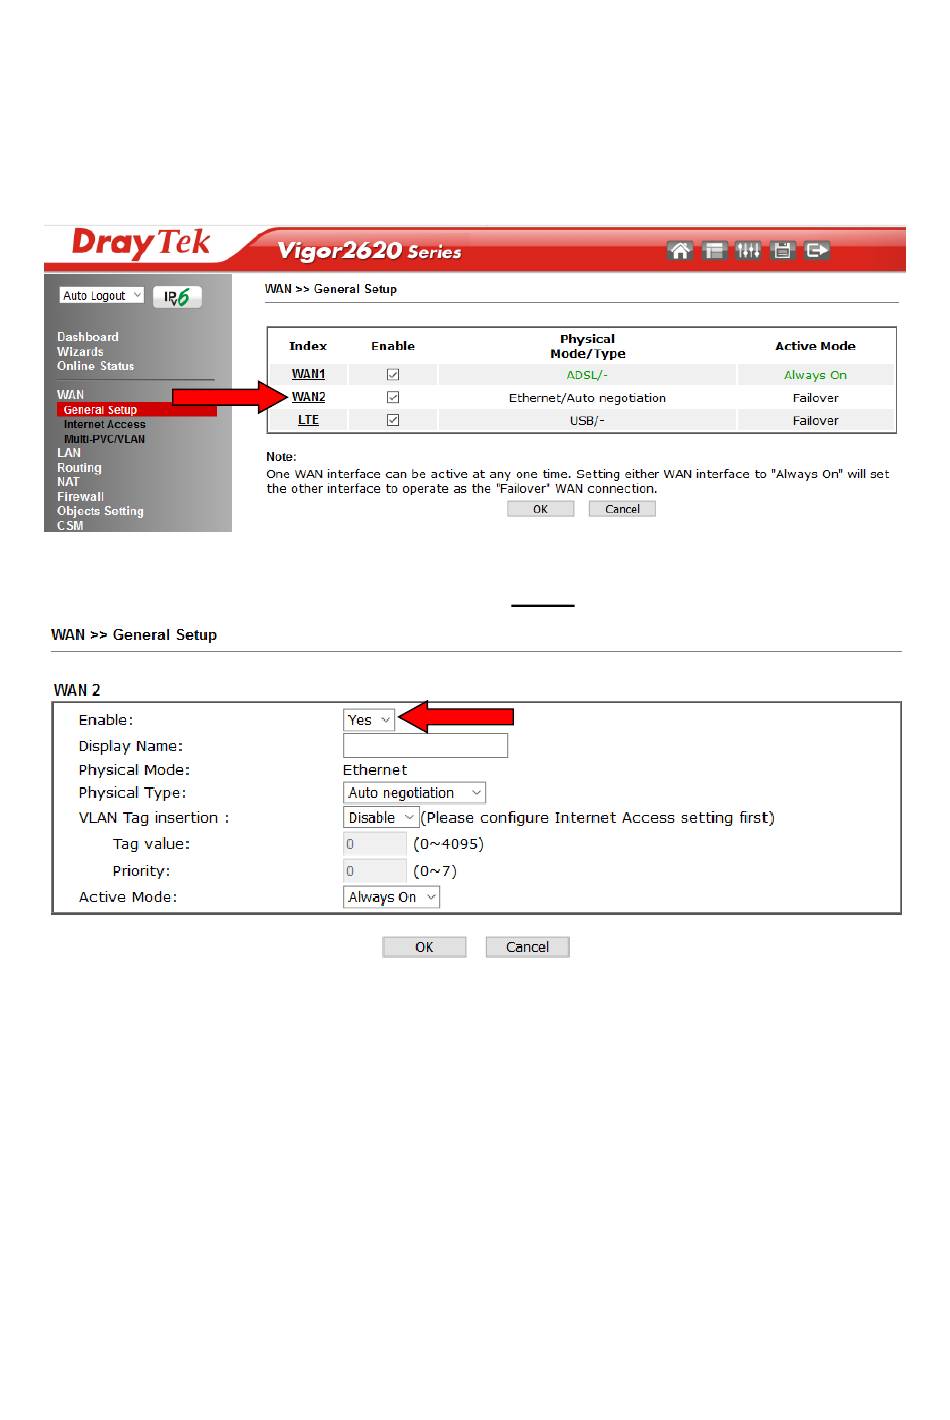Viewport: 950px width, 1420px height.
Task: Open Wizards in the sidebar menu
Action: [x=80, y=352]
